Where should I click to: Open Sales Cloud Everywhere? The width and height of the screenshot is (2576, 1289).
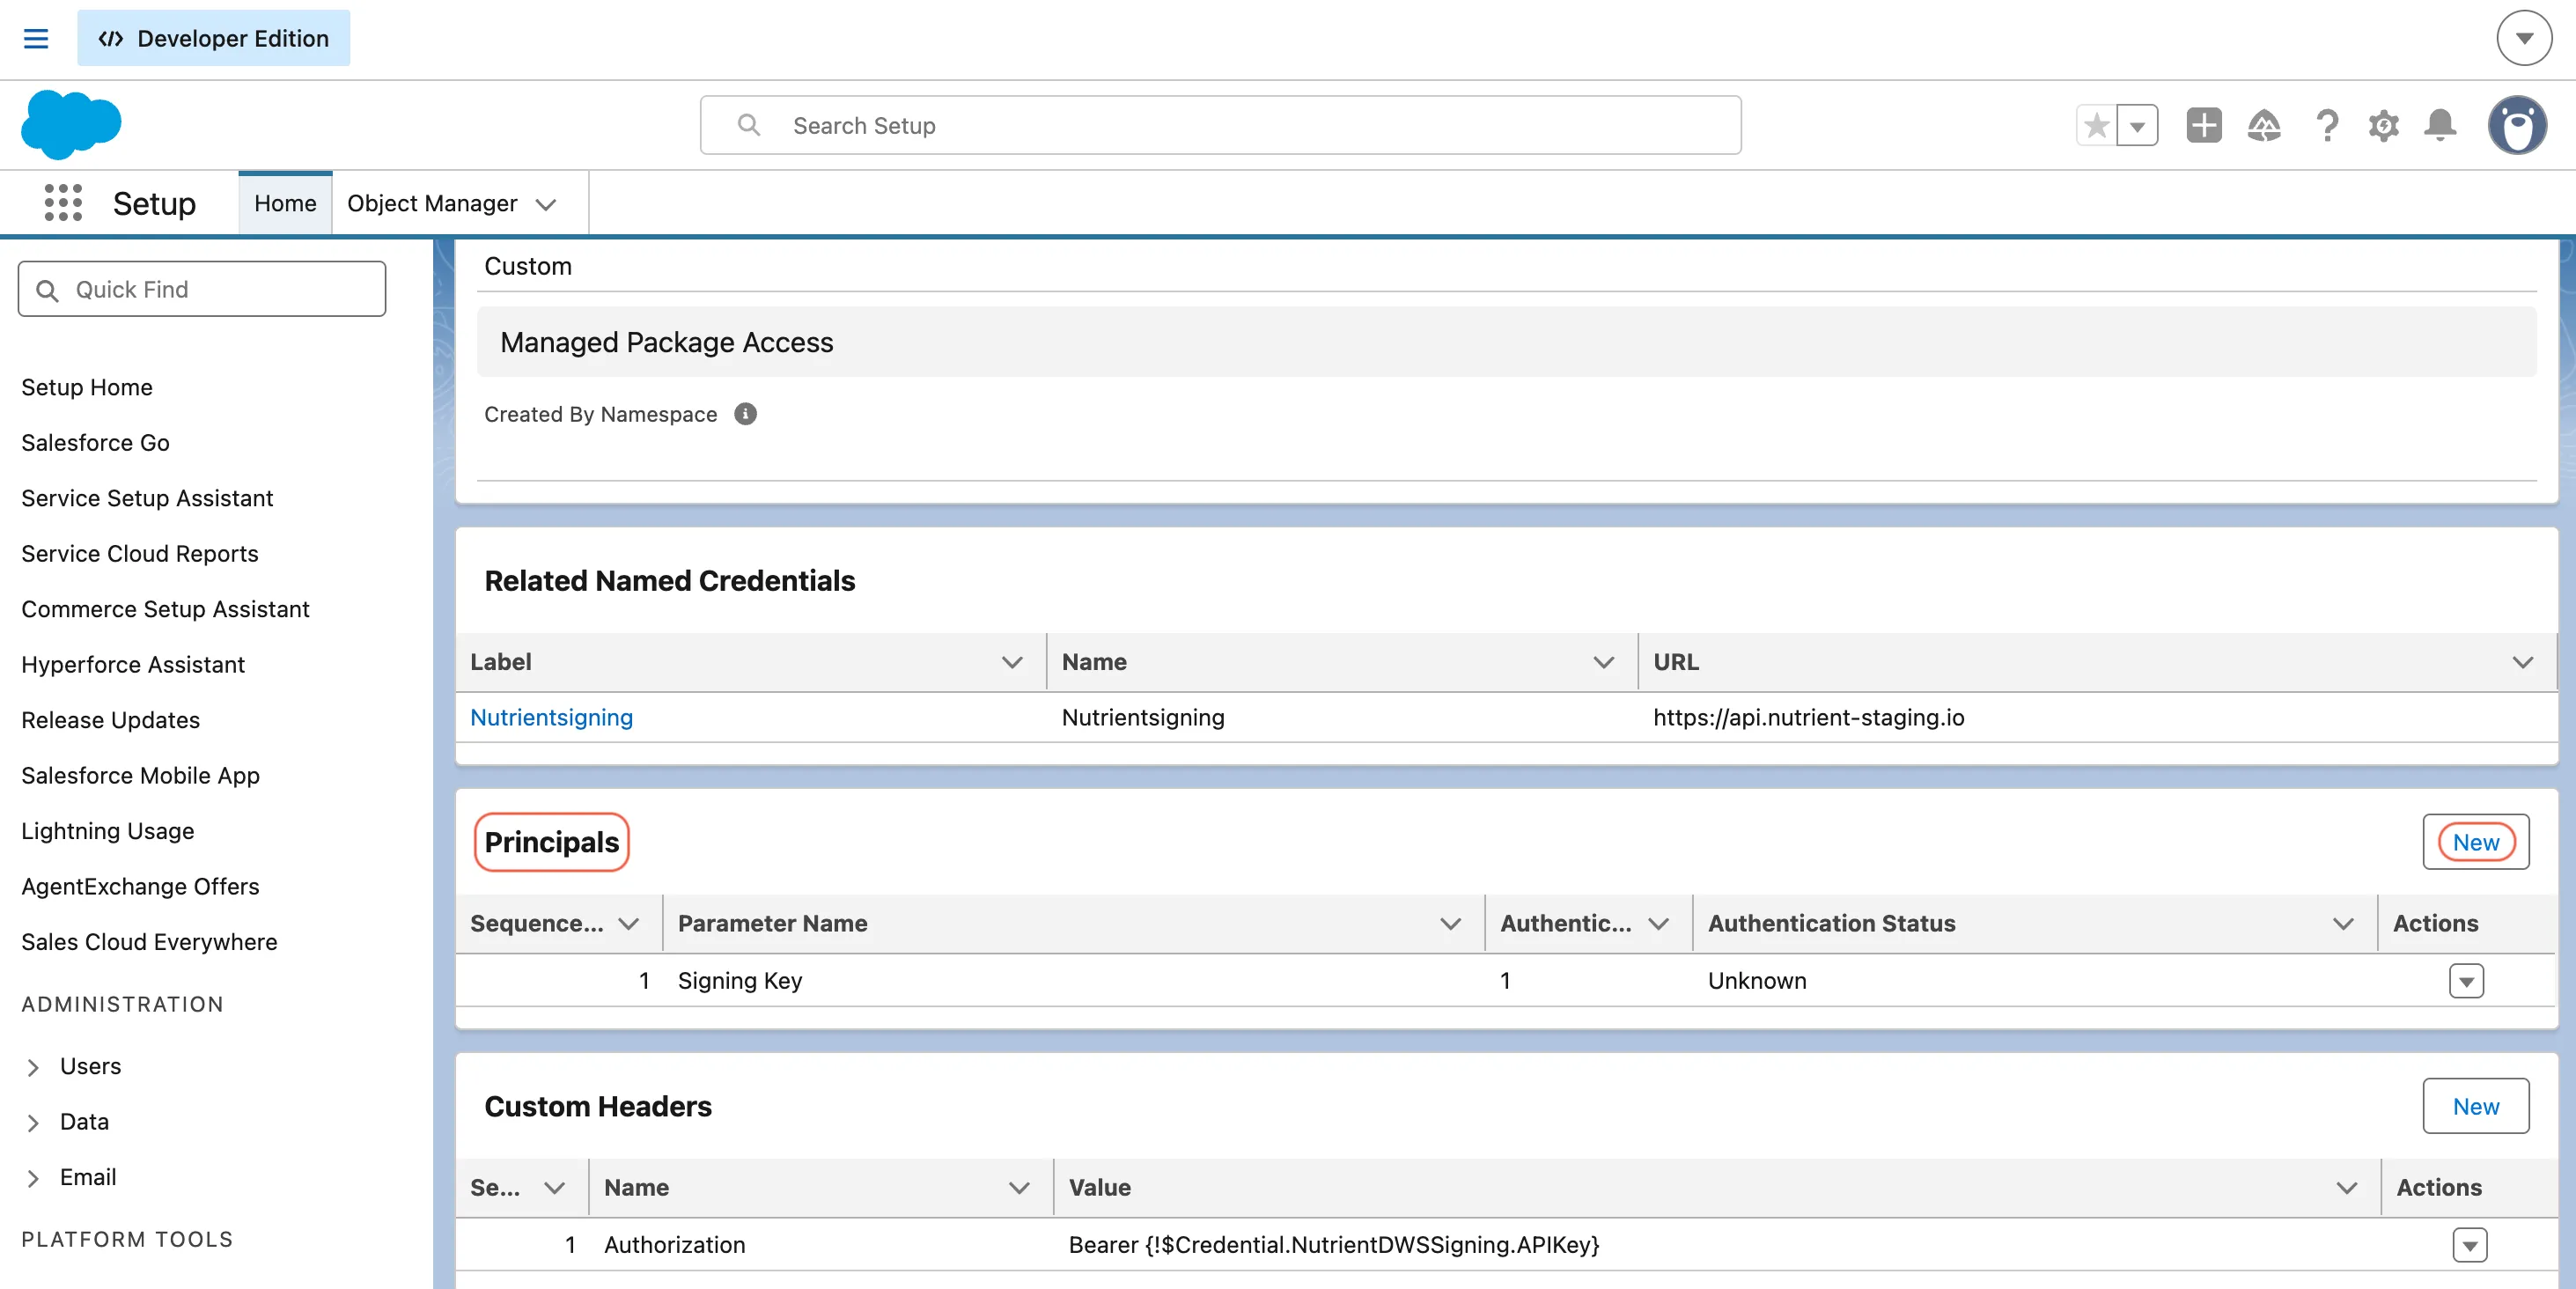149,942
